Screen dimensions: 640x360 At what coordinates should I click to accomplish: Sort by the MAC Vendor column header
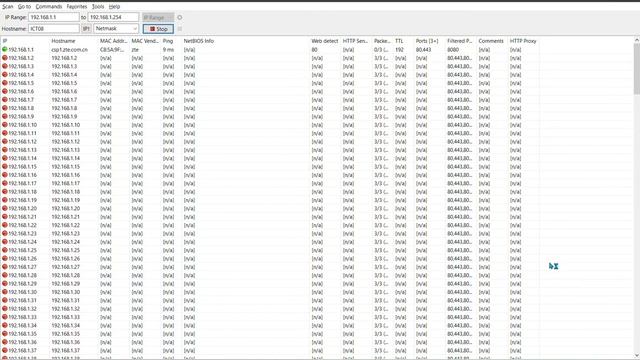pyautogui.click(x=145, y=41)
